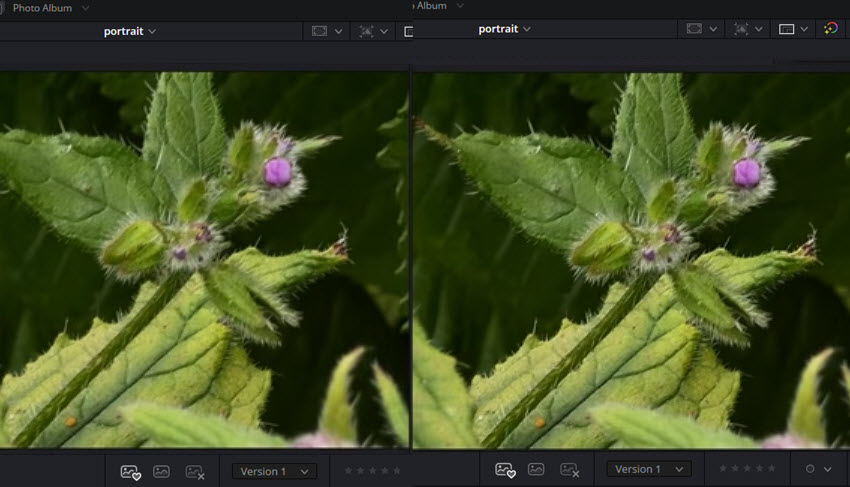Click viewer frame mode icon in left pane
Image resolution: width=850 pixels, height=487 pixels.
pos(319,31)
